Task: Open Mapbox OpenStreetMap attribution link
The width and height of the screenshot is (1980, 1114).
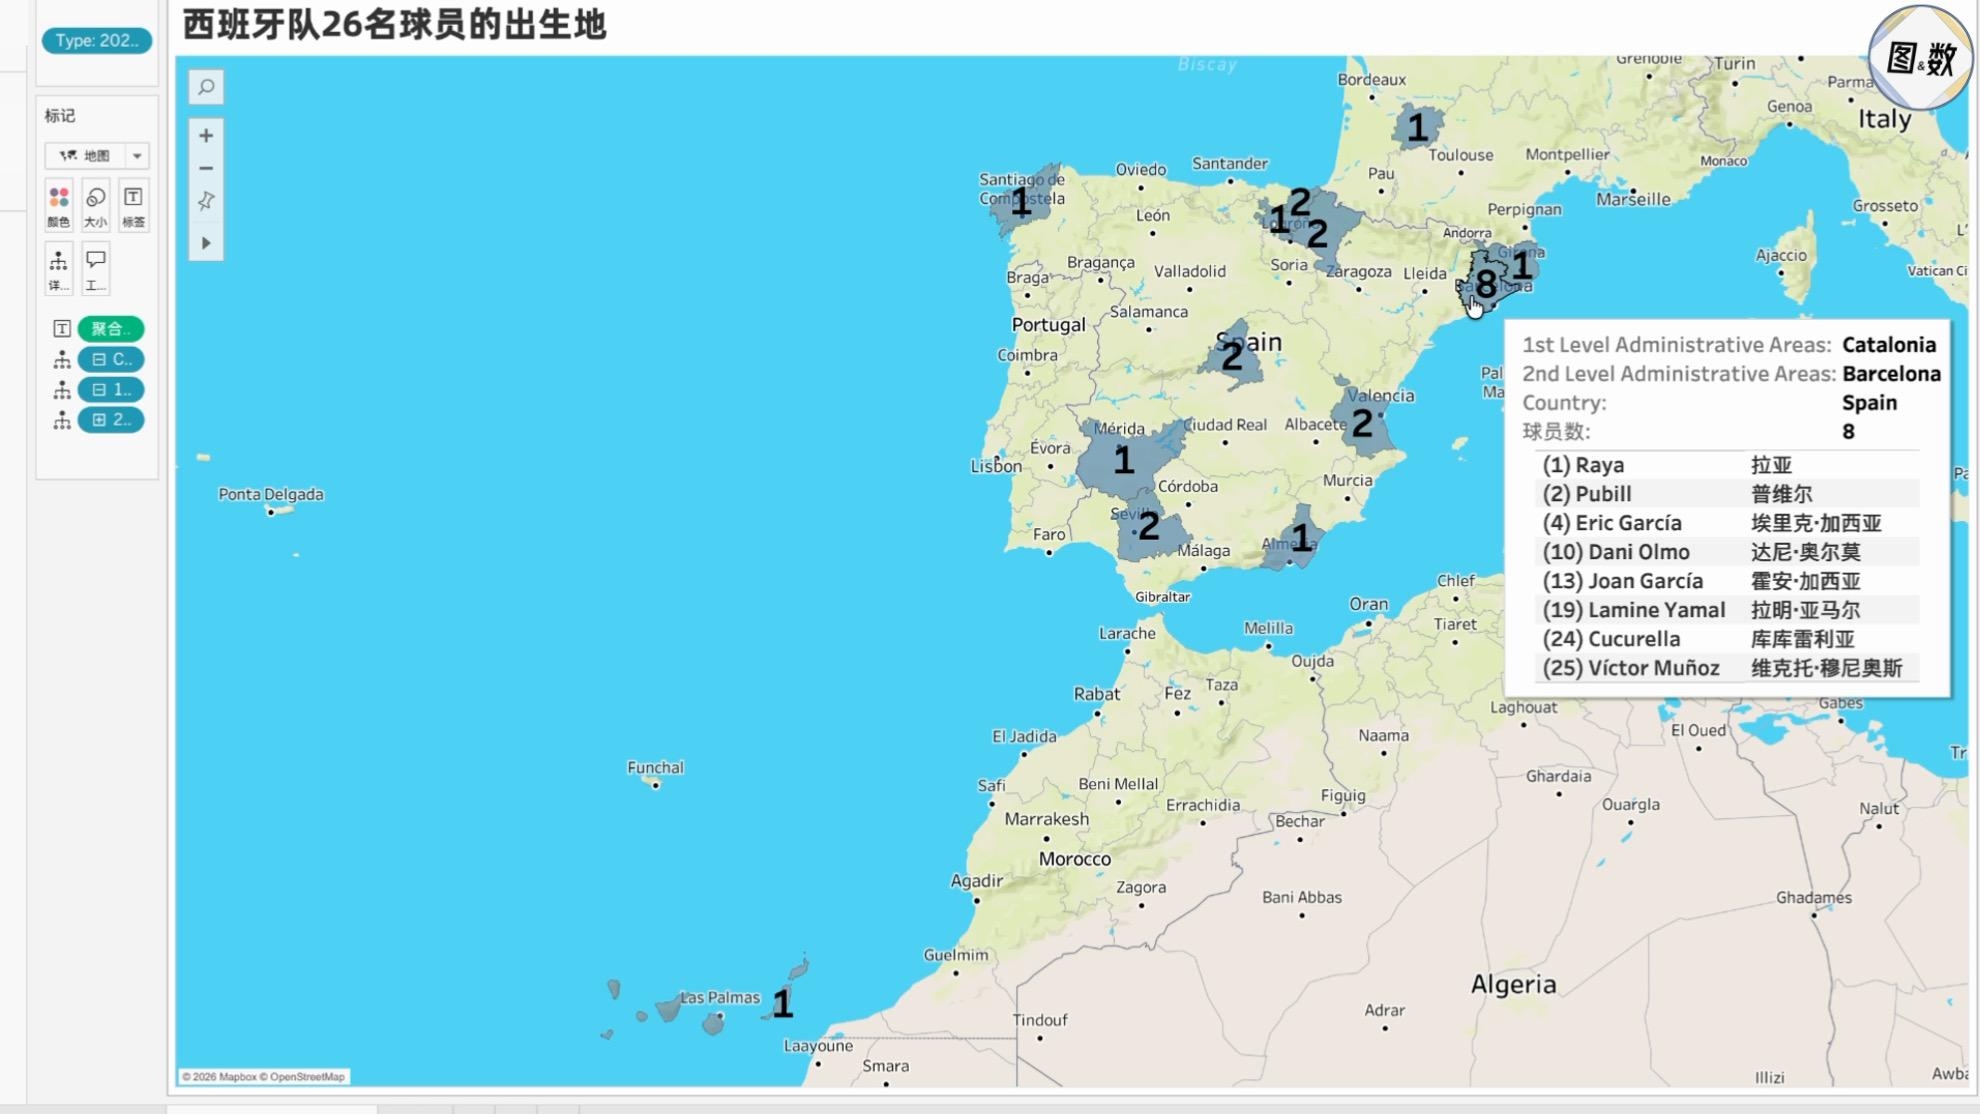Action: 264,1077
